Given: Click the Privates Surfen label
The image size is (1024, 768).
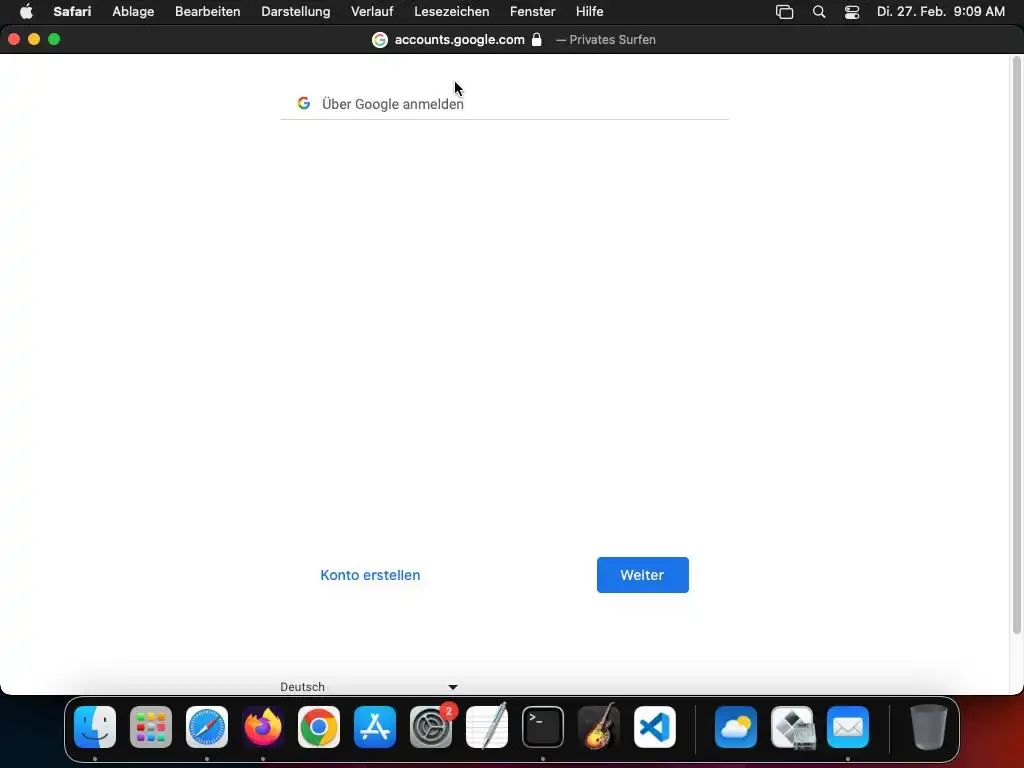Looking at the screenshot, I should (613, 40).
